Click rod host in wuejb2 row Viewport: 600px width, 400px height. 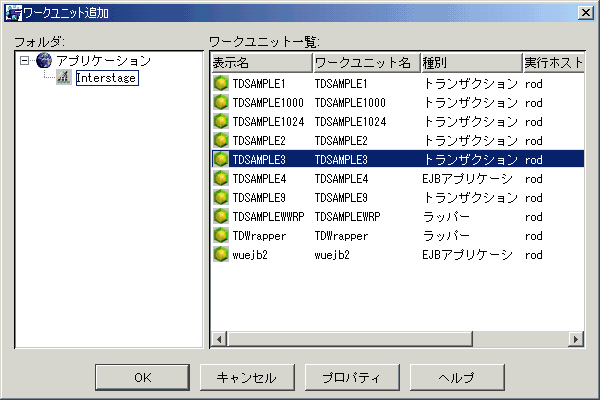point(534,255)
